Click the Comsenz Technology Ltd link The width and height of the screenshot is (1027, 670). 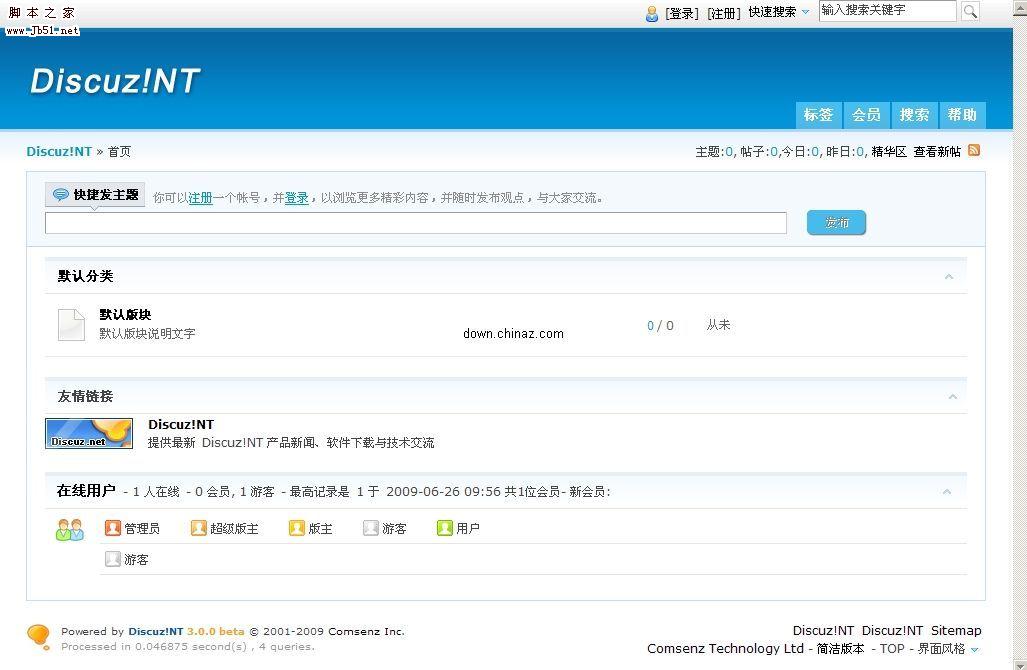tap(725, 648)
